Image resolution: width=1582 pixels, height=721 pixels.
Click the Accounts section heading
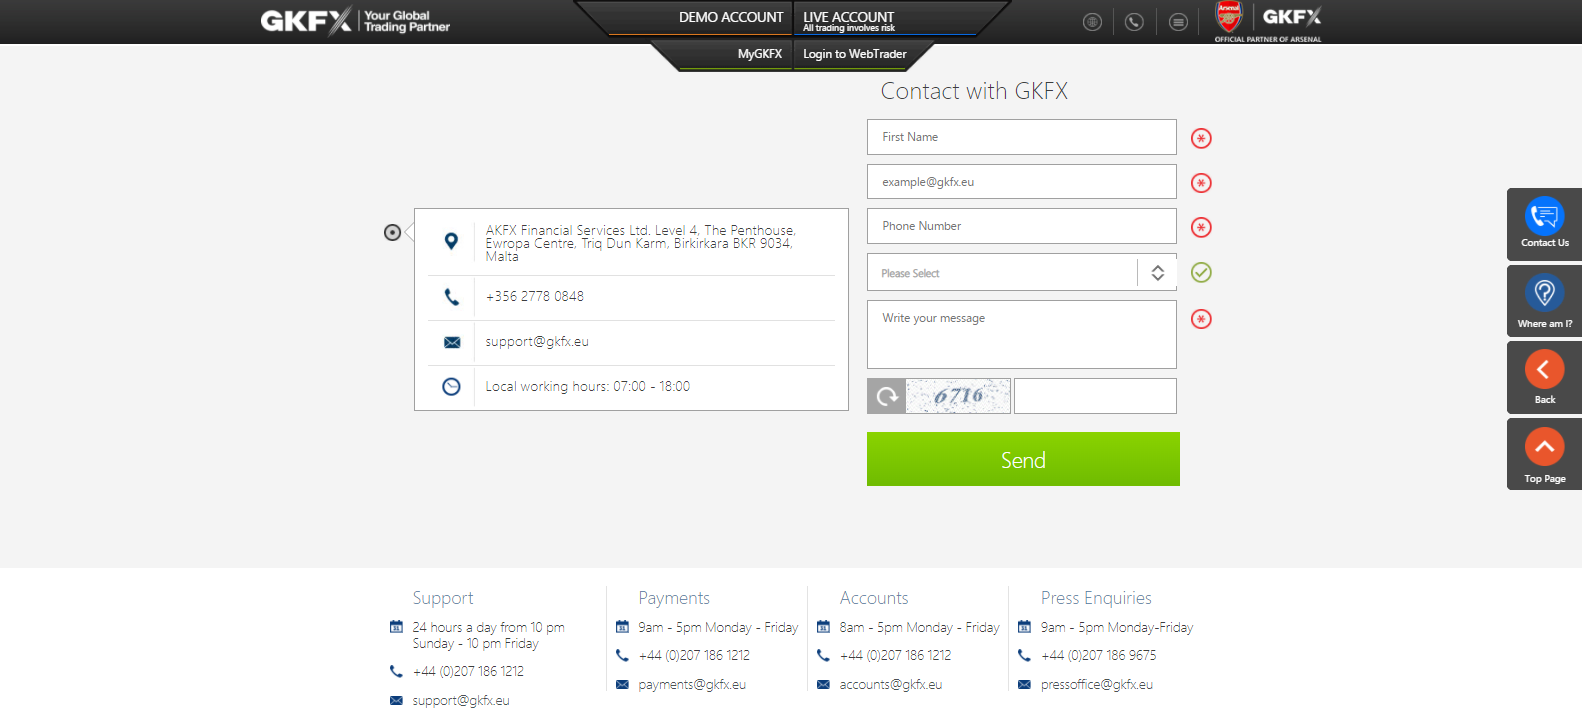(874, 598)
